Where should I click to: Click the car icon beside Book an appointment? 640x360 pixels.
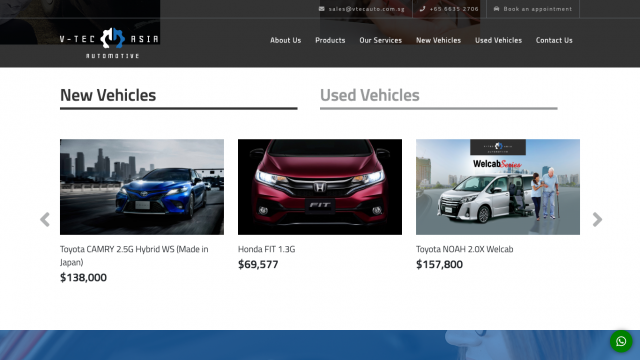496,9
